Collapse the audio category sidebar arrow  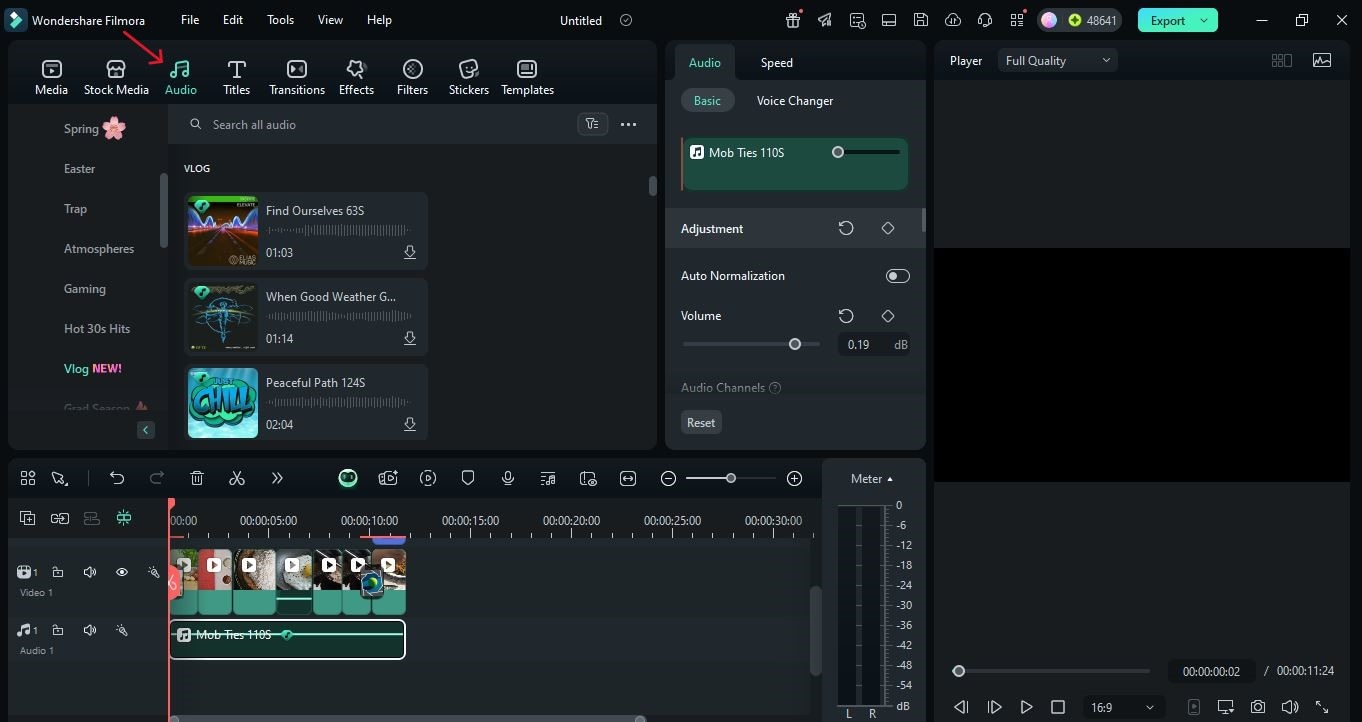[146, 430]
